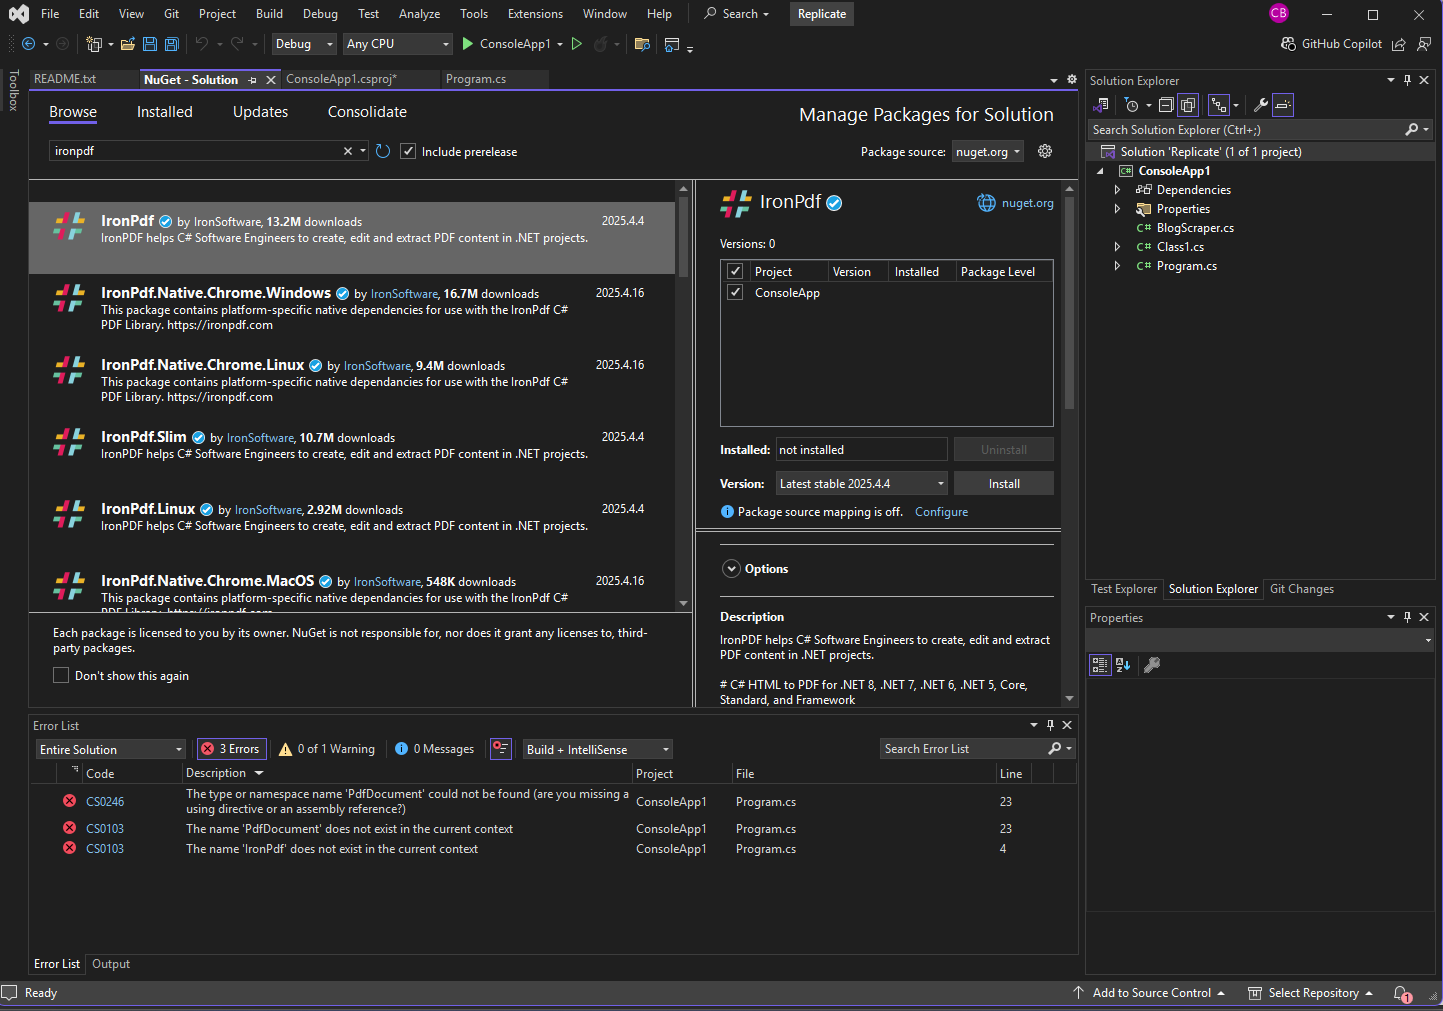The image size is (1443, 1011).
Task: Open the CS0246 error code link
Action: coord(105,802)
